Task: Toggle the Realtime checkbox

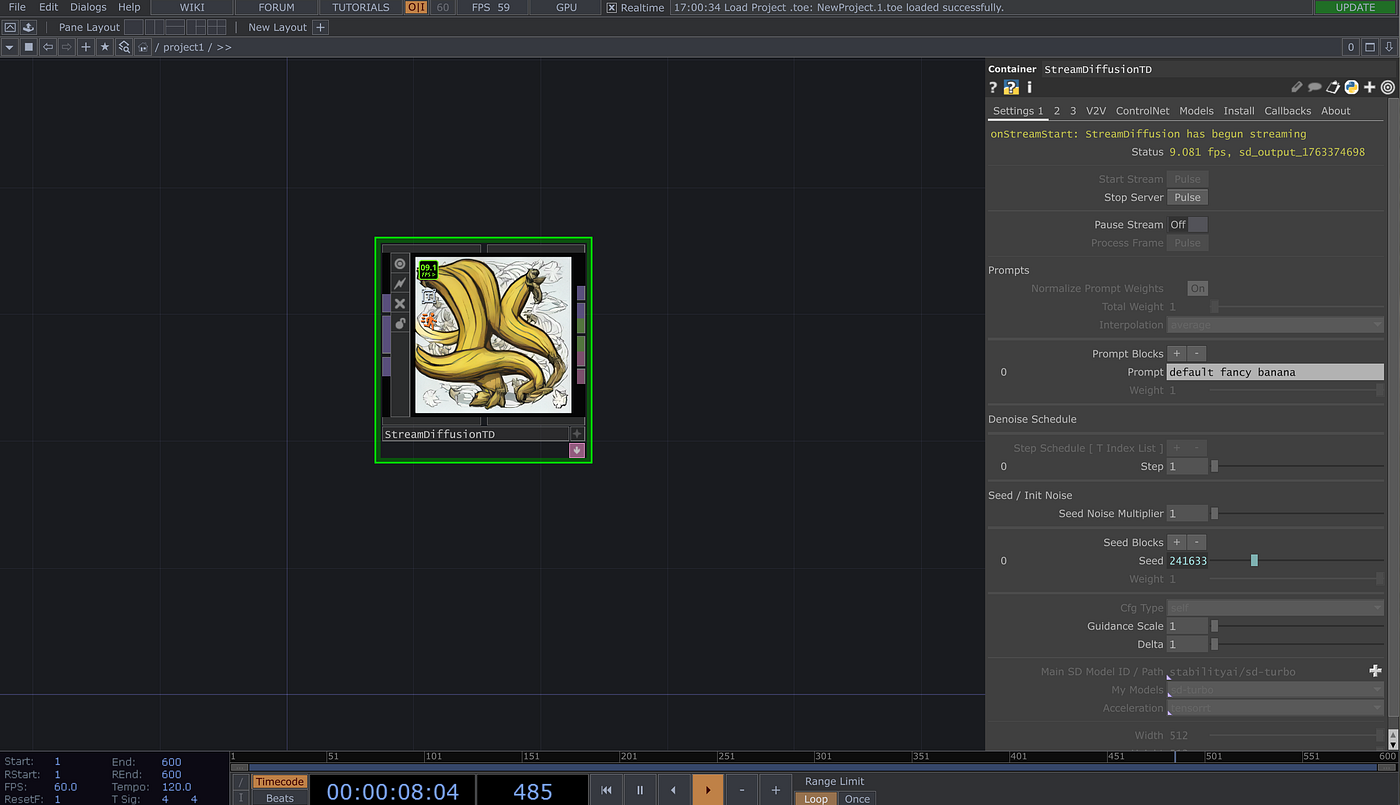Action: [x=612, y=8]
